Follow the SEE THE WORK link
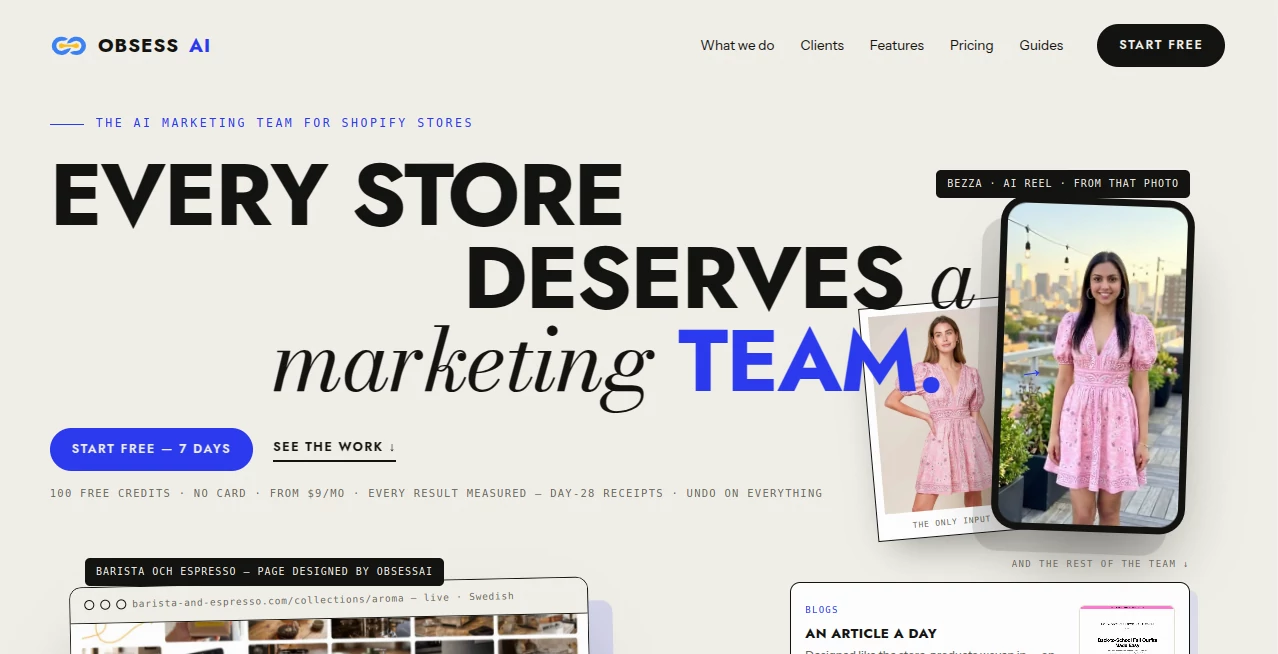The width and height of the screenshot is (1278, 654). pyautogui.click(x=335, y=447)
